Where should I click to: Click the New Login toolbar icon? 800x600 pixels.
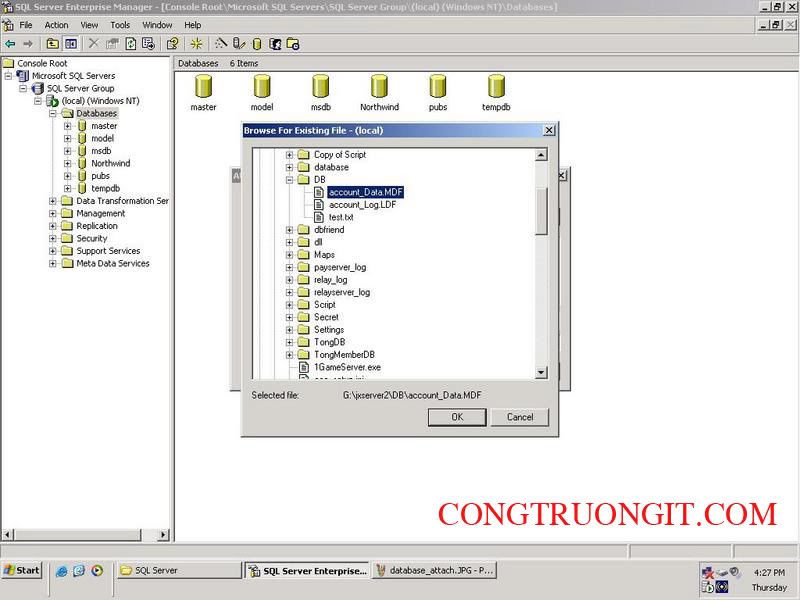point(275,44)
